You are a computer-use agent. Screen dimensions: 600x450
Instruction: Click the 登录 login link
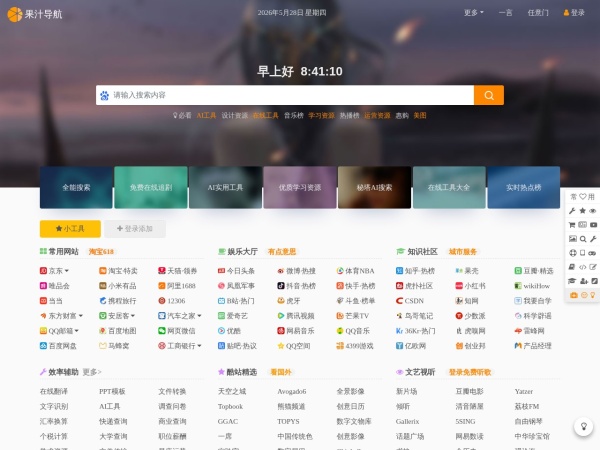point(574,13)
